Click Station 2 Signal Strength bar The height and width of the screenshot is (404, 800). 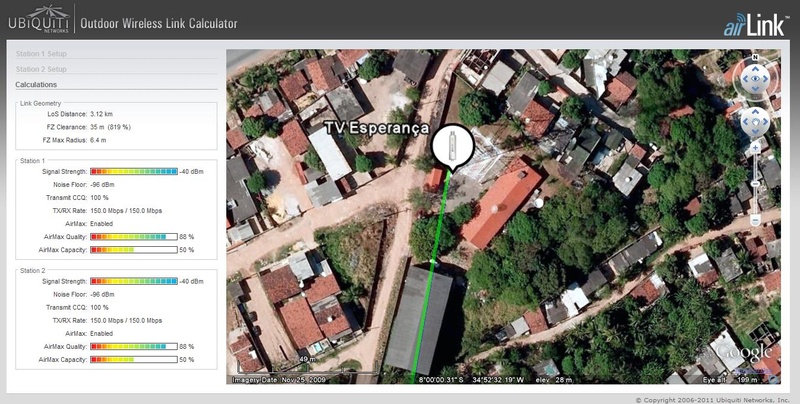[134, 282]
